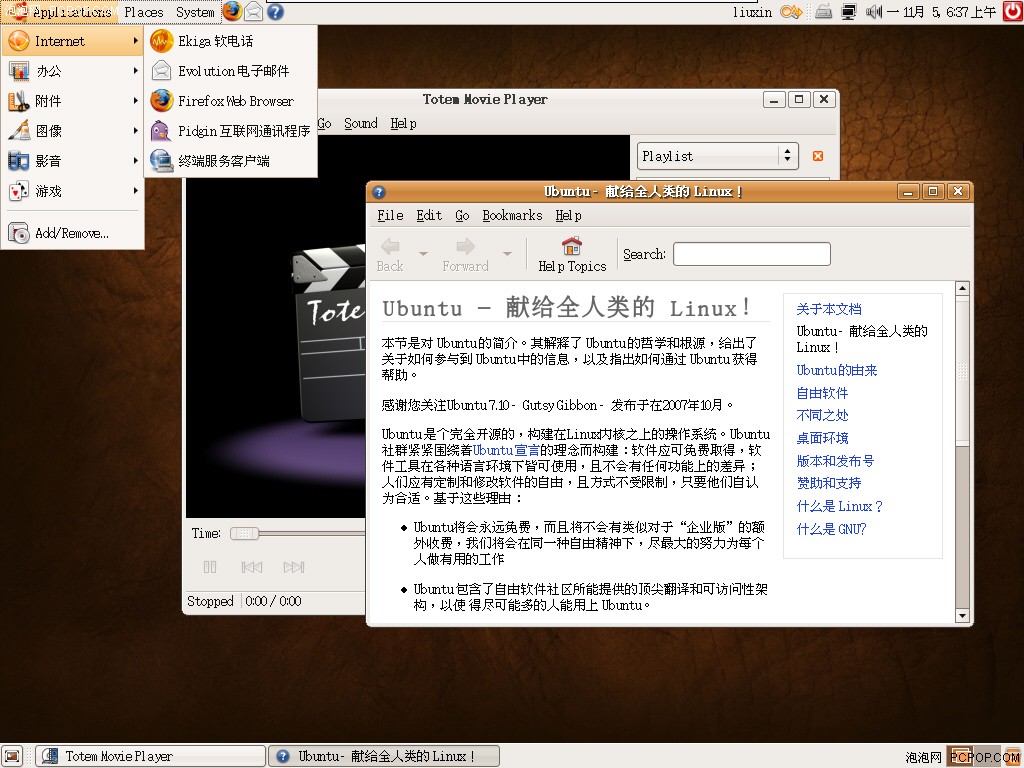Click the Totem play/pause button
Viewport: 1024px width, 768px height.
(x=210, y=567)
